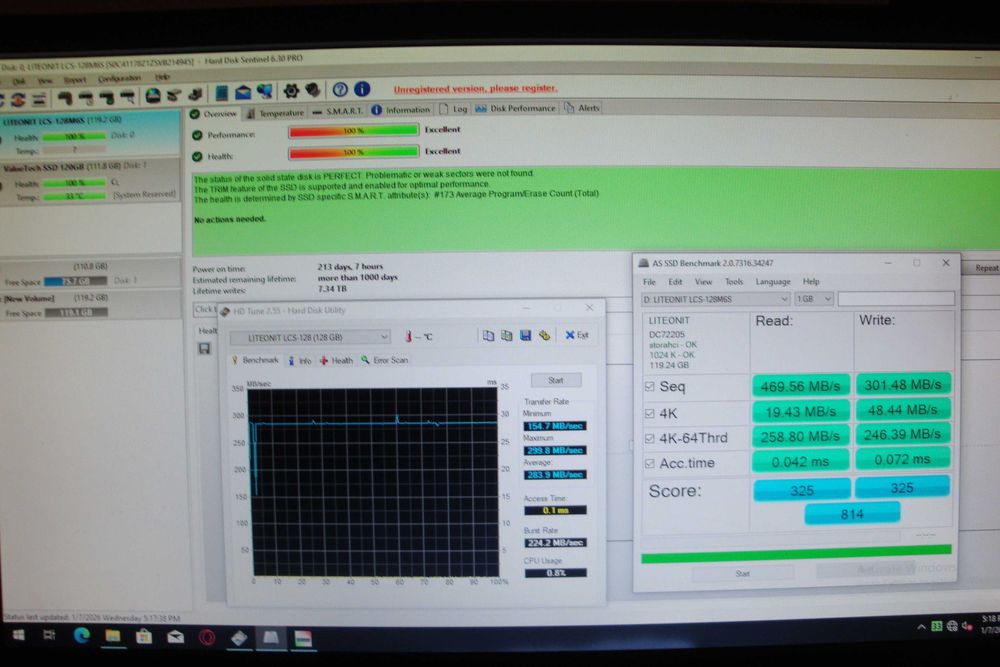Open the Report menu in Hard Disk Sentinel
Image resolution: width=1000 pixels, height=667 pixels.
(x=75, y=80)
